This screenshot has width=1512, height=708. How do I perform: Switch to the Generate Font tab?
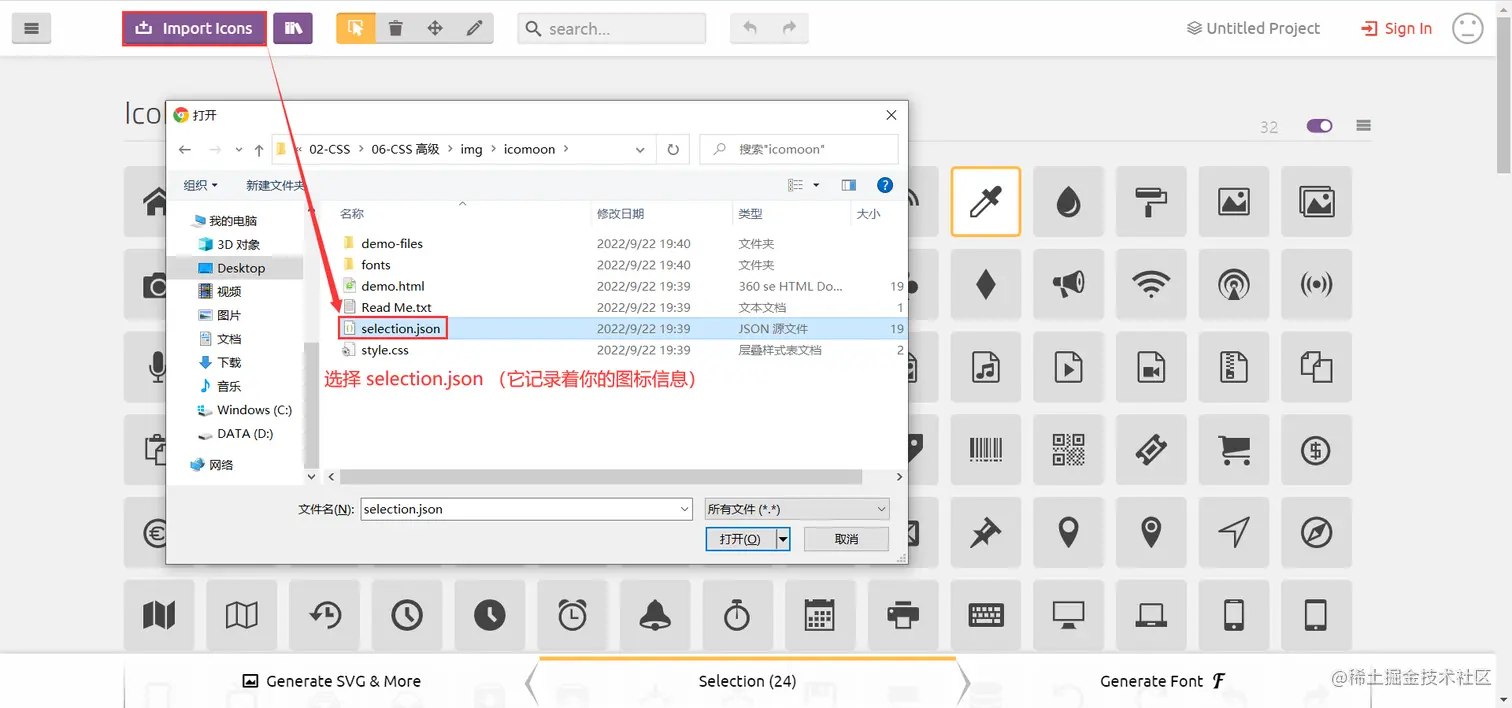(x=1163, y=680)
